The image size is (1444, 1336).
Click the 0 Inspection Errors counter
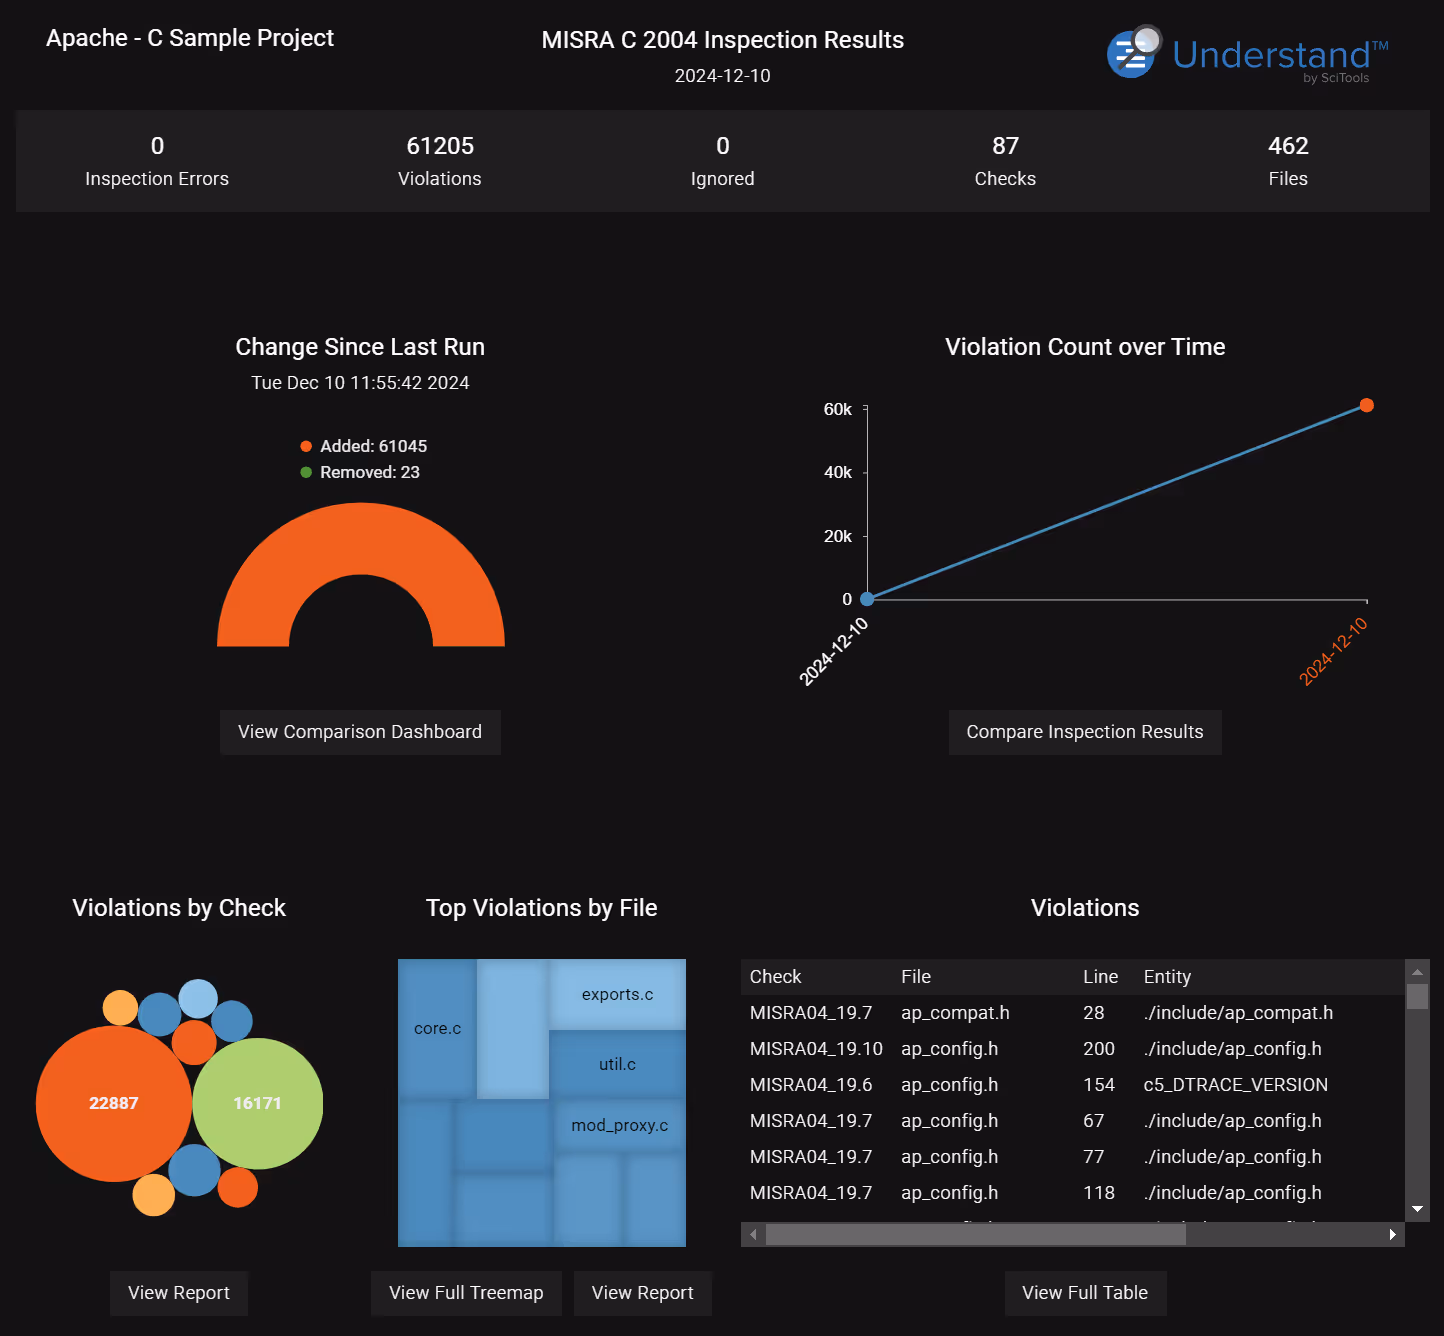(157, 161)
